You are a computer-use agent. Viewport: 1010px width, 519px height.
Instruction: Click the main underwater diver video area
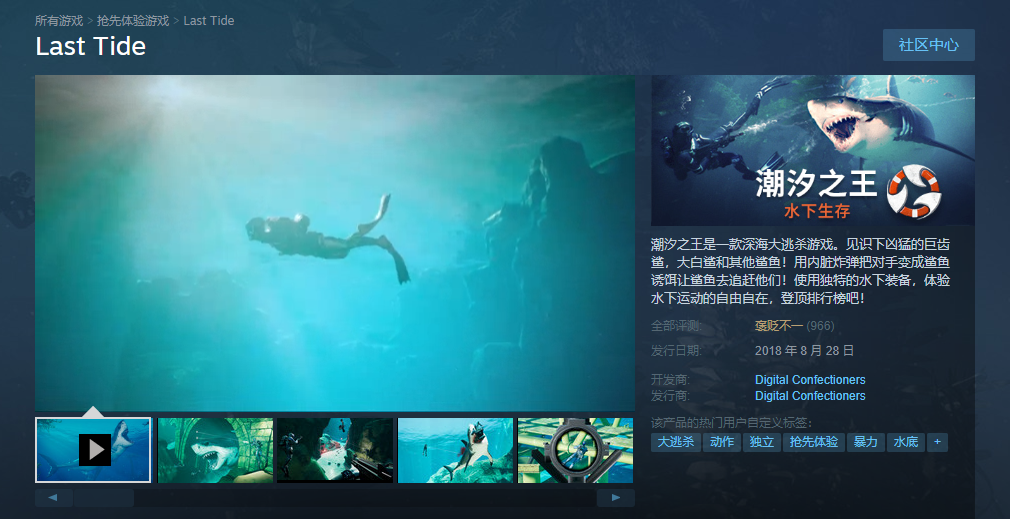pos(335,243)
